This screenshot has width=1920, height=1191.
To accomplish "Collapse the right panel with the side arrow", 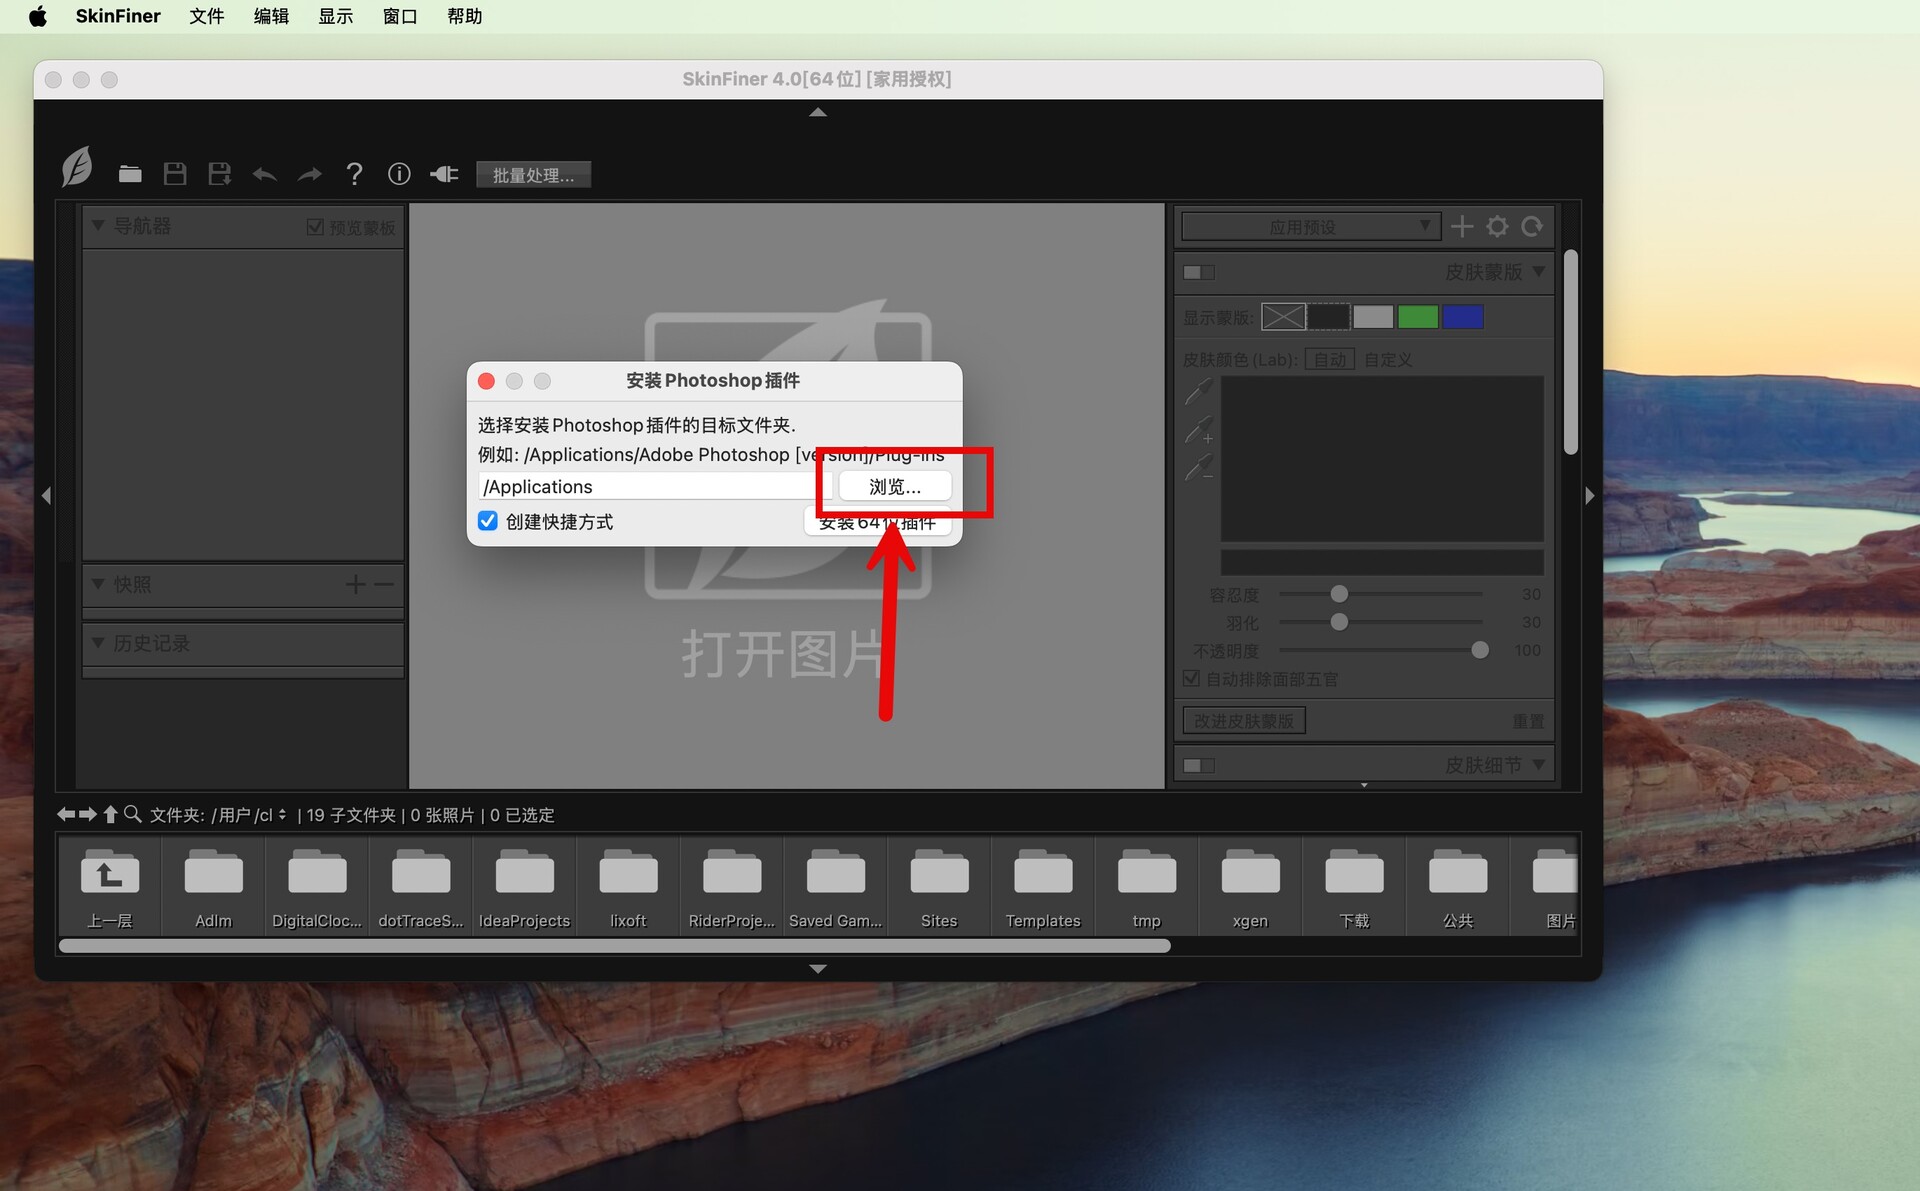I will point(1590,496).
